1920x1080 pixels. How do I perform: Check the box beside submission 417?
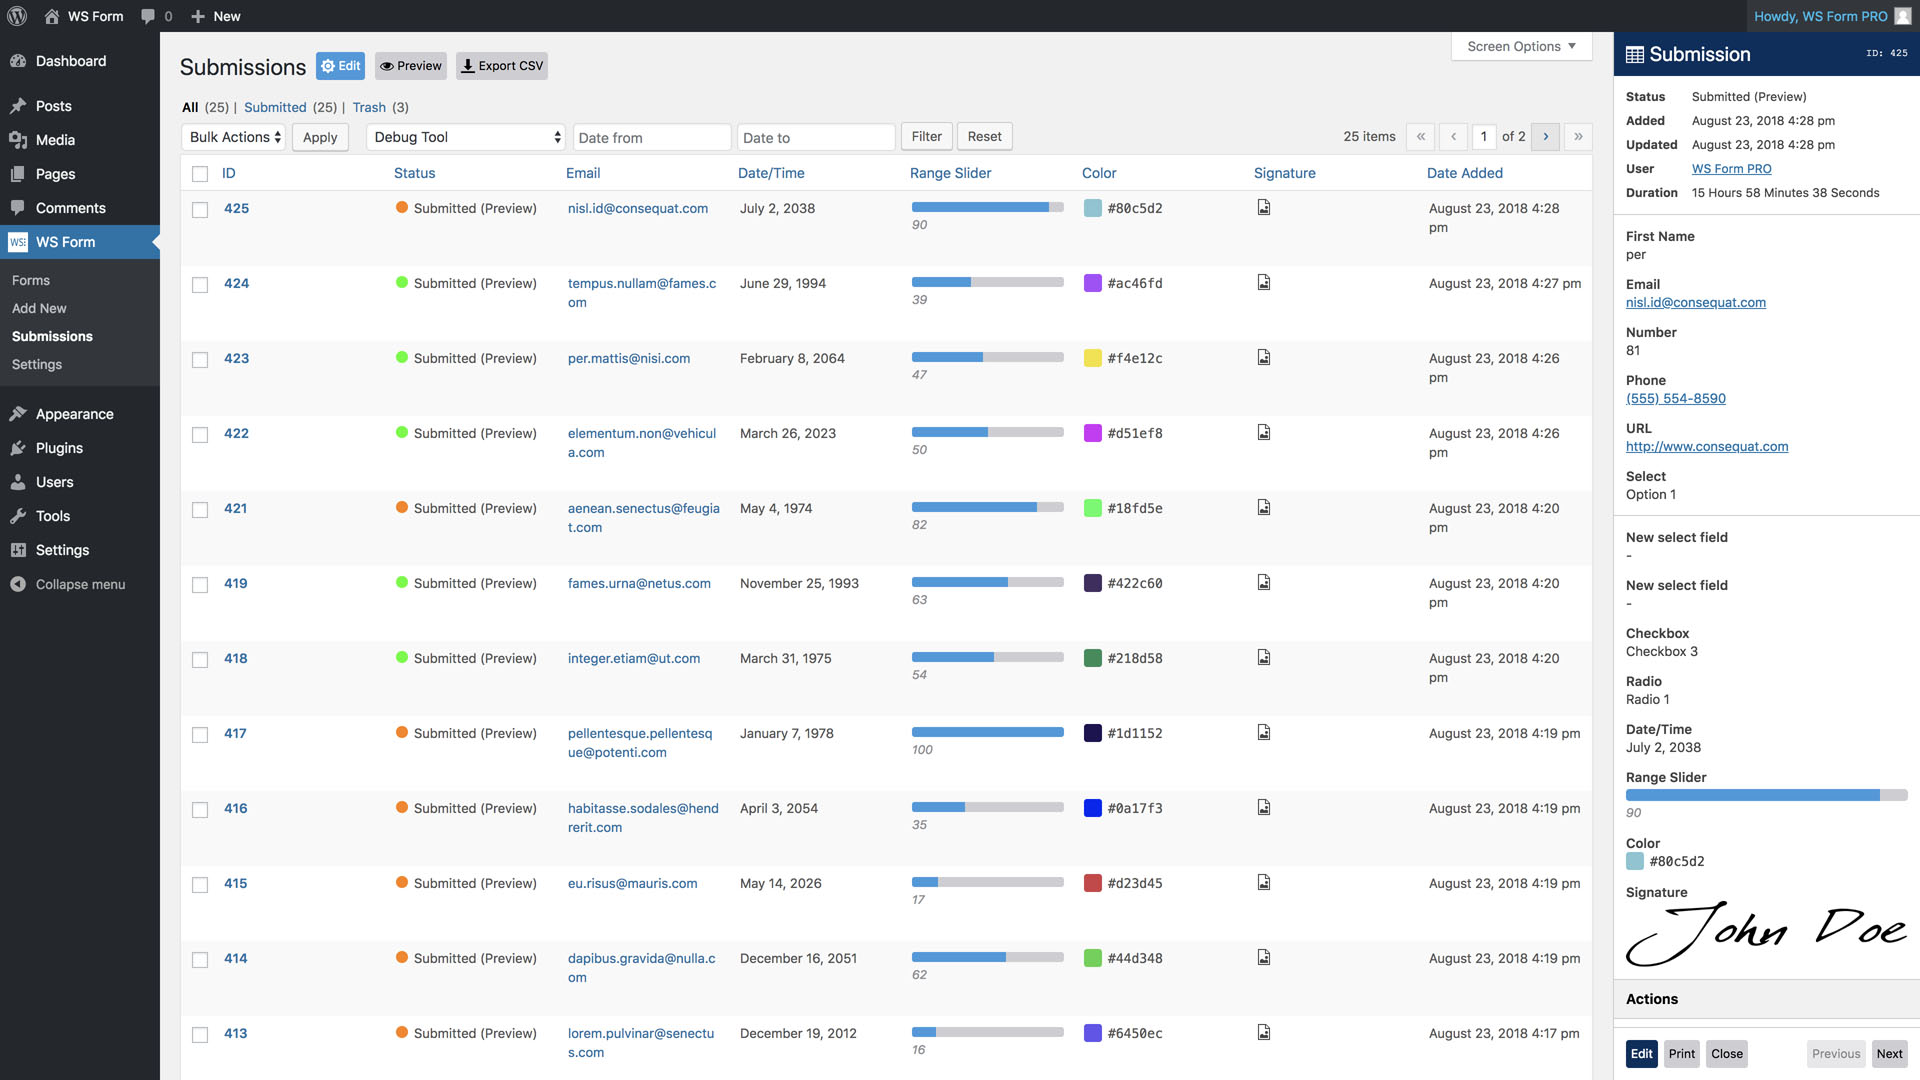click(x=200, y=735)
